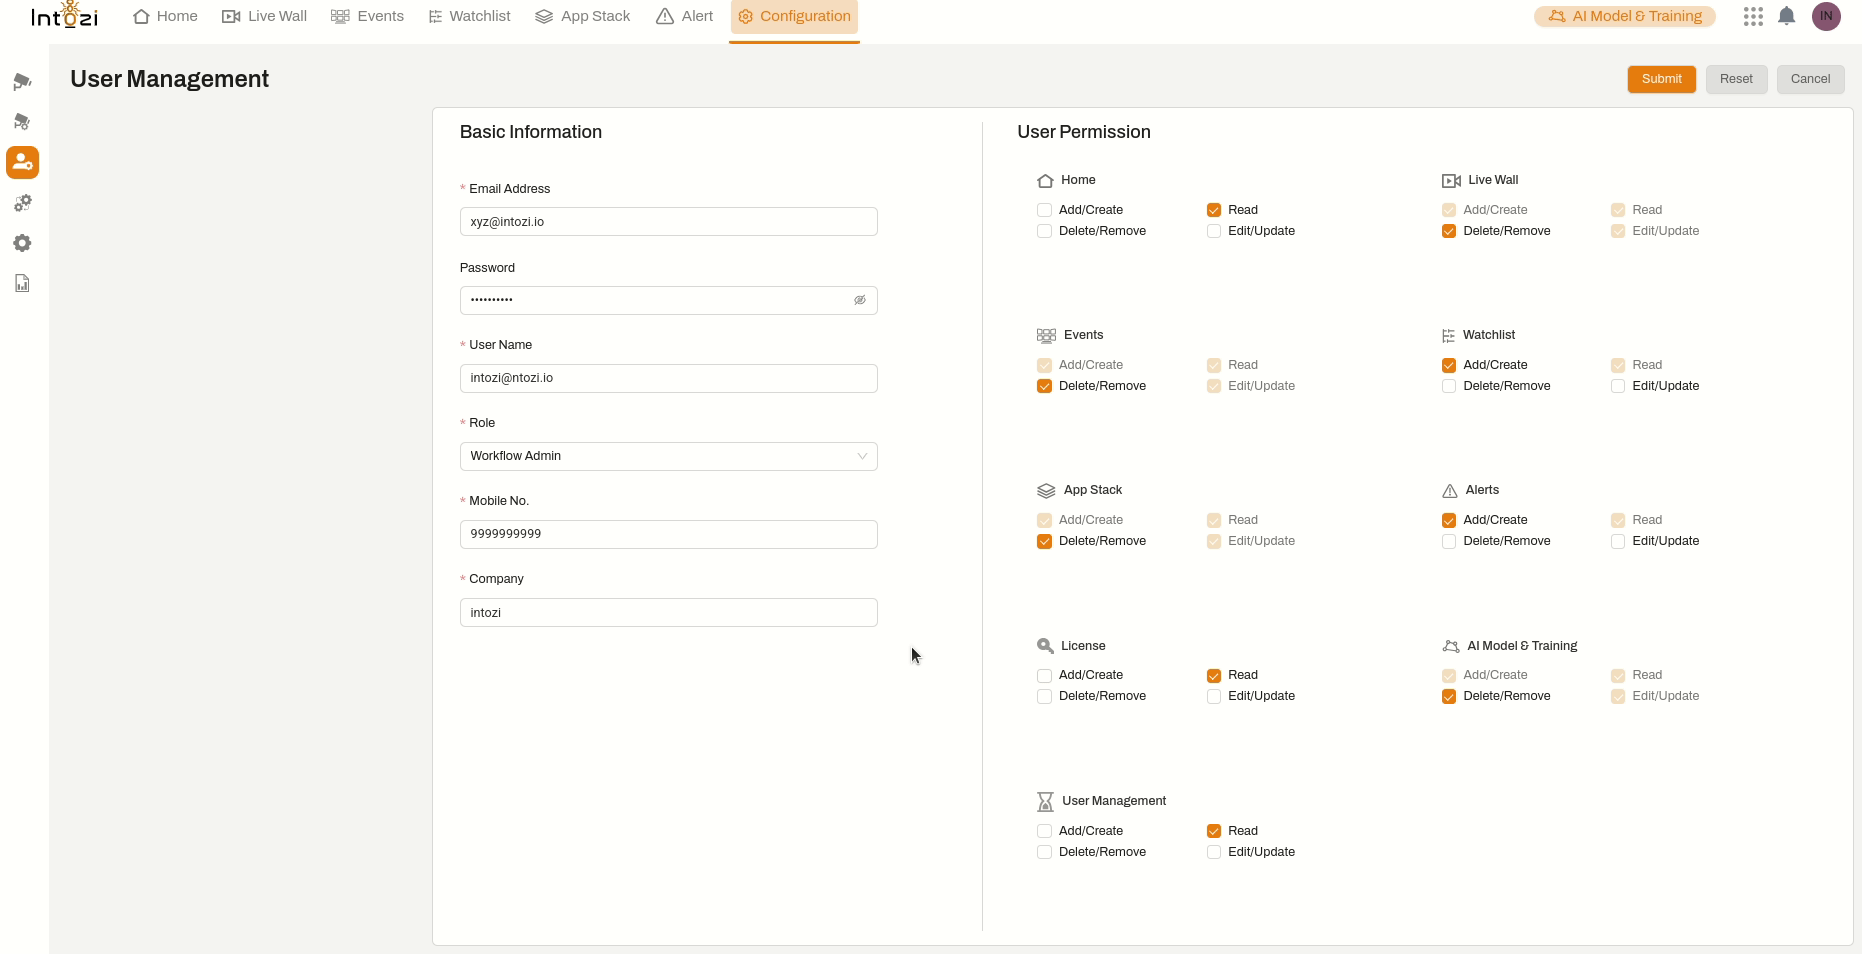1862x954 pixels.
Task: Open the notifications bell
Action: coord(1786,16)
